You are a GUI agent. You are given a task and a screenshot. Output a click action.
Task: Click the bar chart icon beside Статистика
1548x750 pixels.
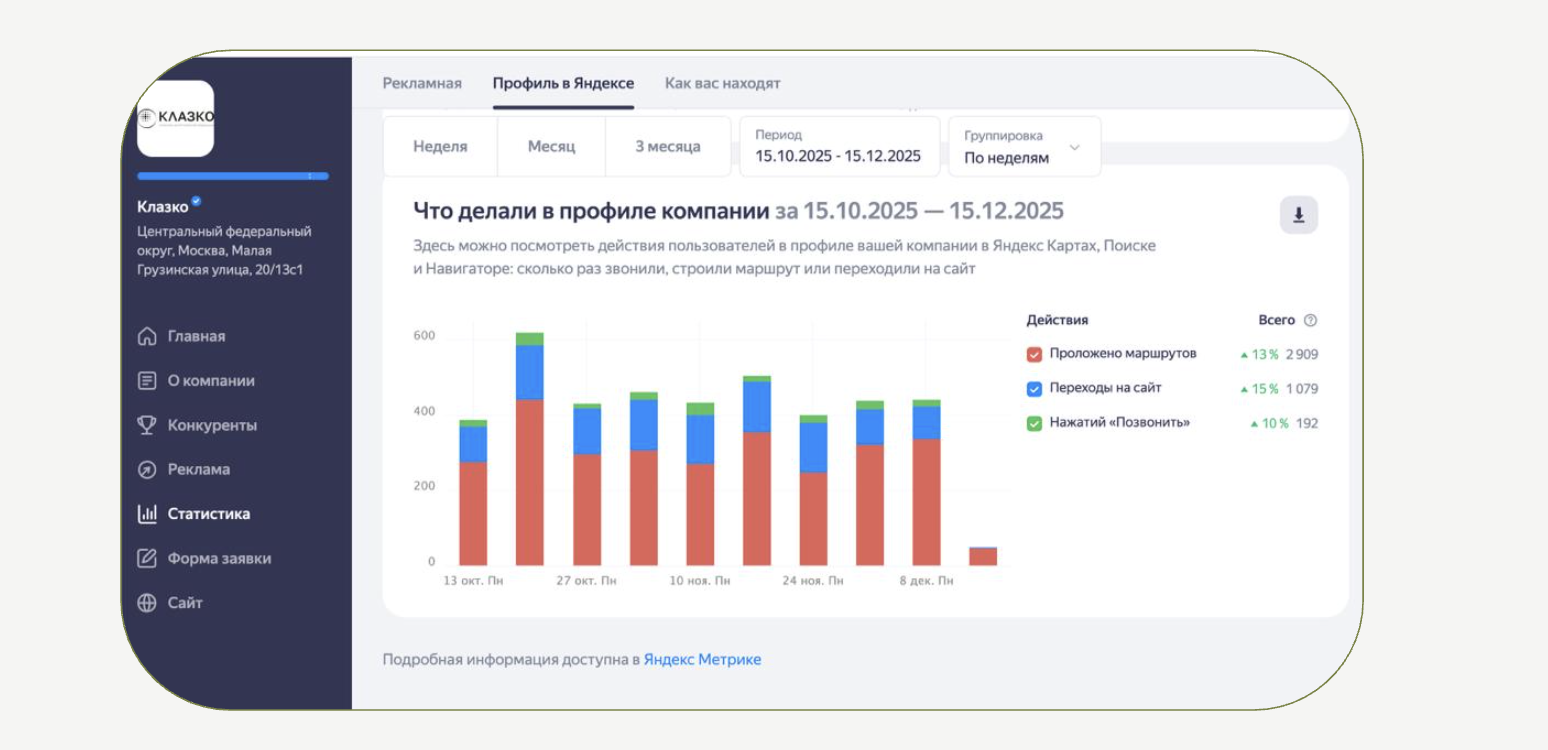pos(147,514)
